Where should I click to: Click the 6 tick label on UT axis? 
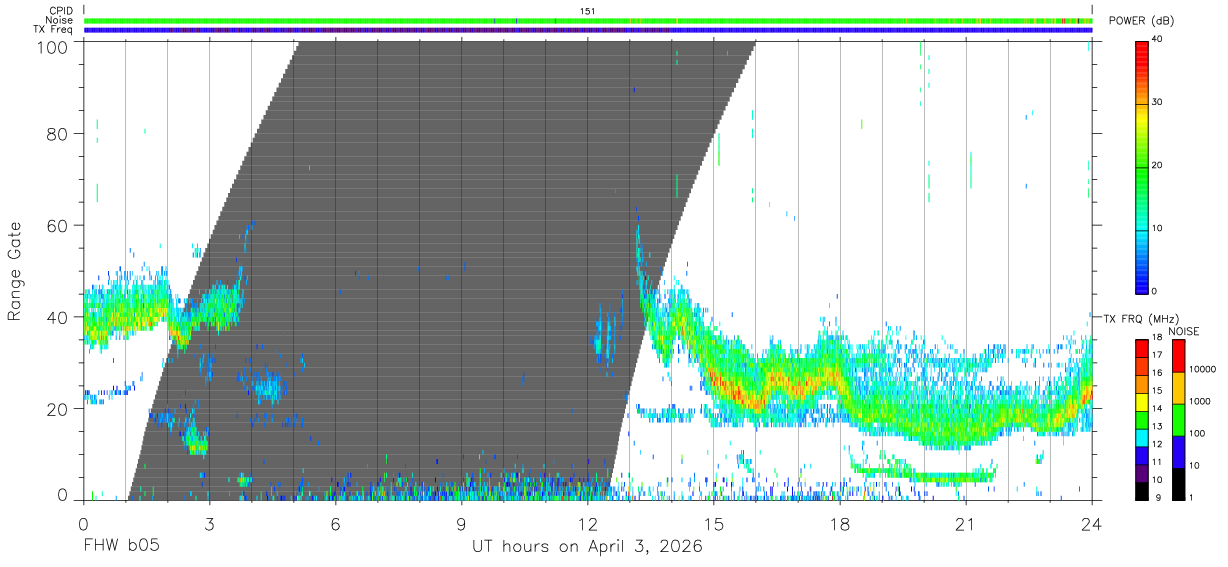coord(335,525)
